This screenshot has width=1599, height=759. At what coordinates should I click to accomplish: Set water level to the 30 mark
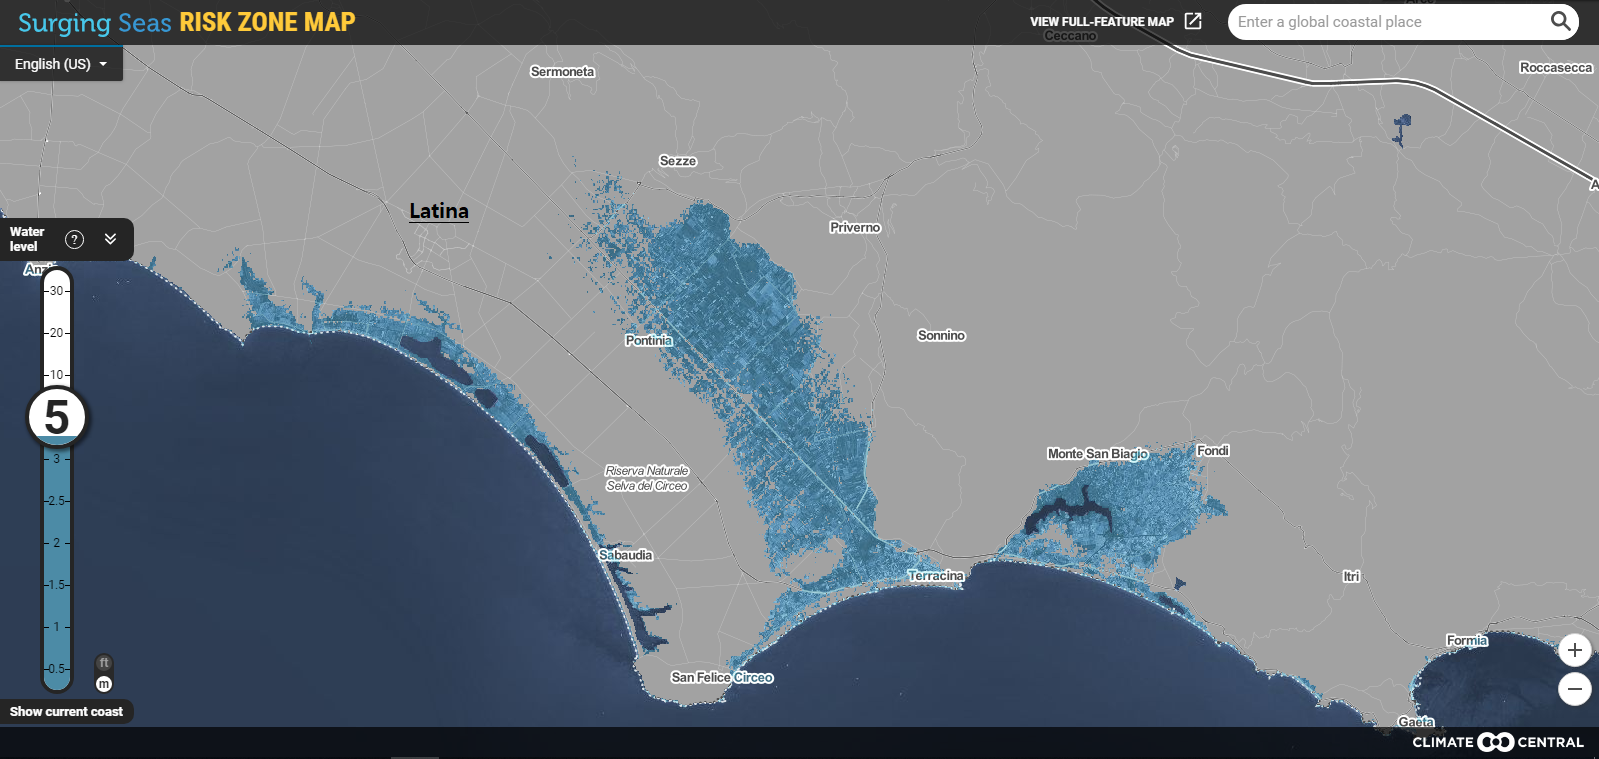pyautogui.click(x=57, y=291)
